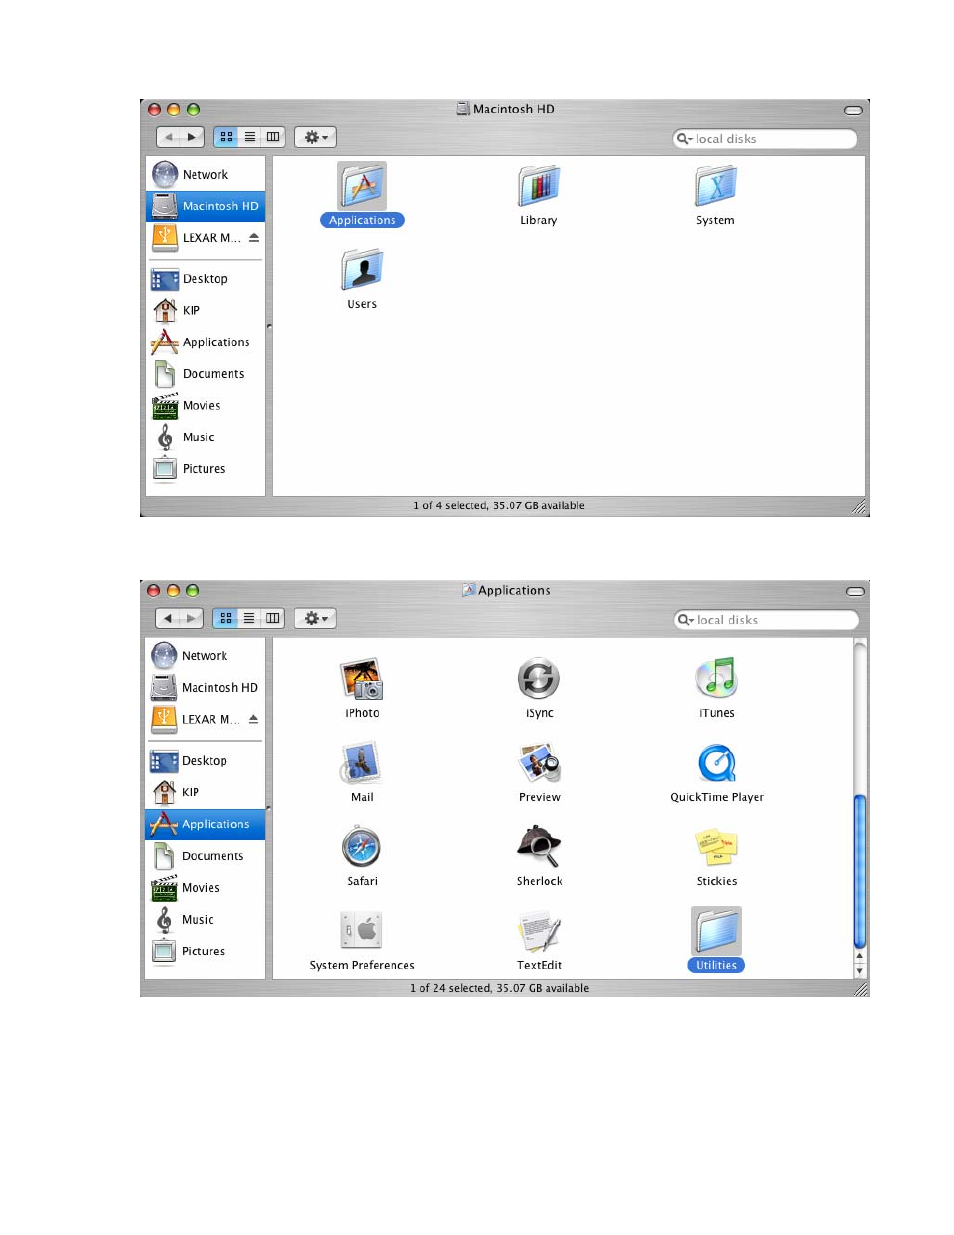954x1235 pixels.
Task: Select the Safari application icon
Action: coord(362,848)
